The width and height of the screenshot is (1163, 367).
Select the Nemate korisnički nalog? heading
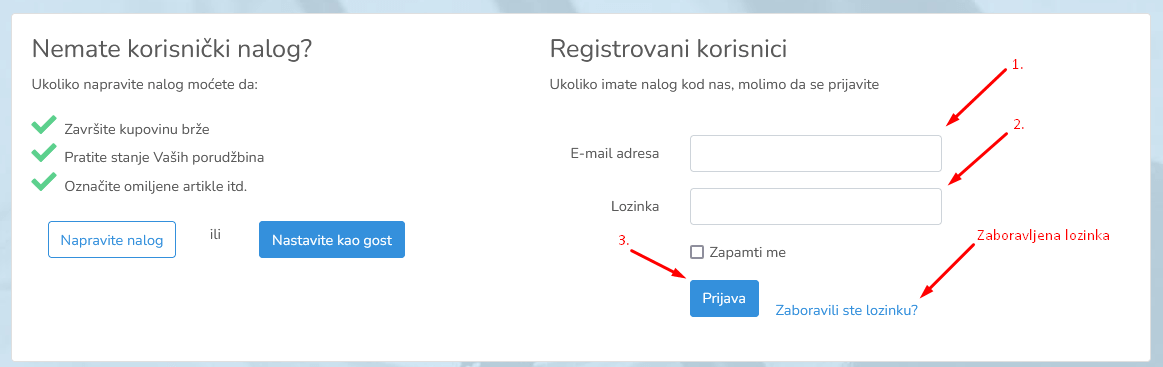[x=172, y=50]
